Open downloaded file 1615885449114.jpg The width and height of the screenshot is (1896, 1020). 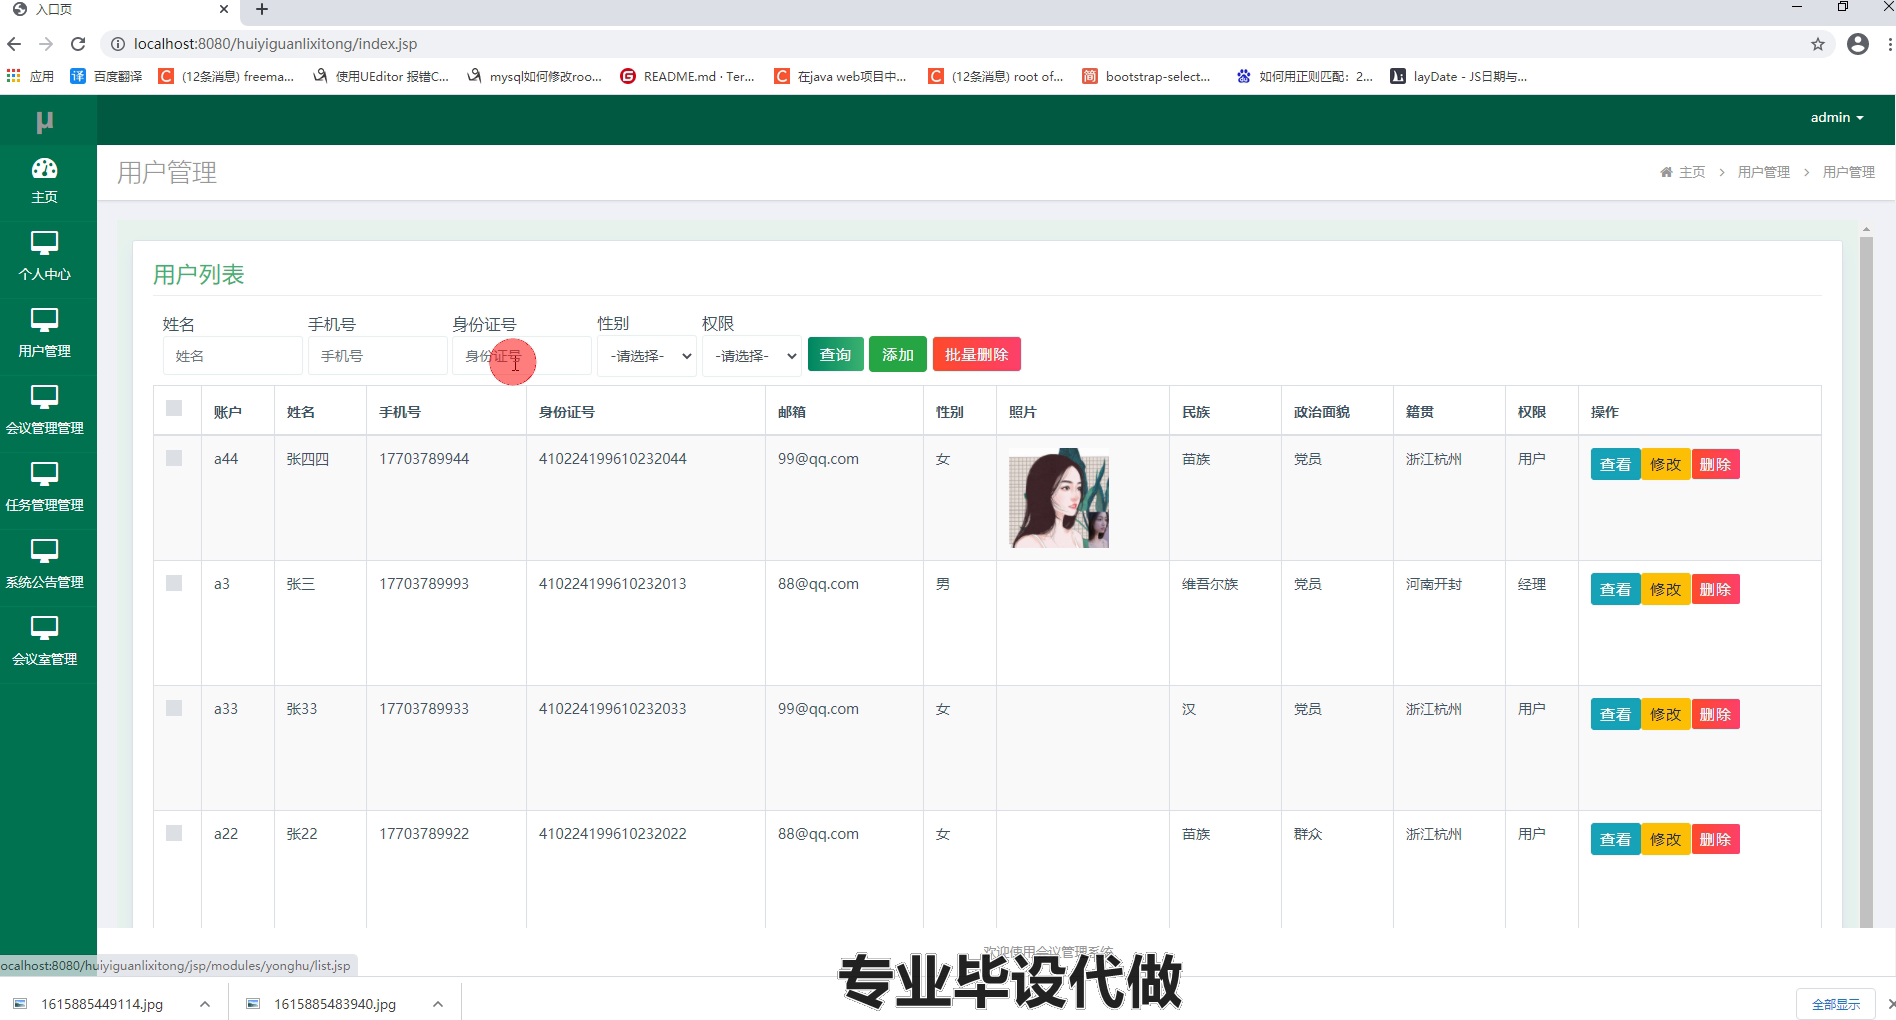tap(101, 1004)
